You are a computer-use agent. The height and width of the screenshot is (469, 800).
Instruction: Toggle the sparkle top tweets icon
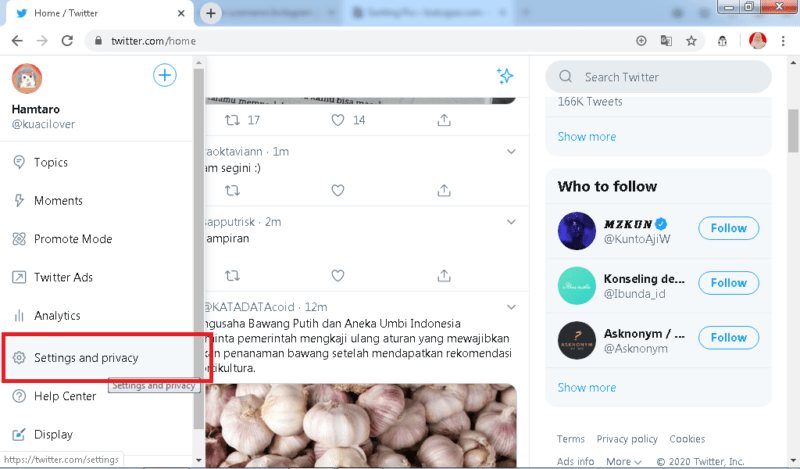505,76
